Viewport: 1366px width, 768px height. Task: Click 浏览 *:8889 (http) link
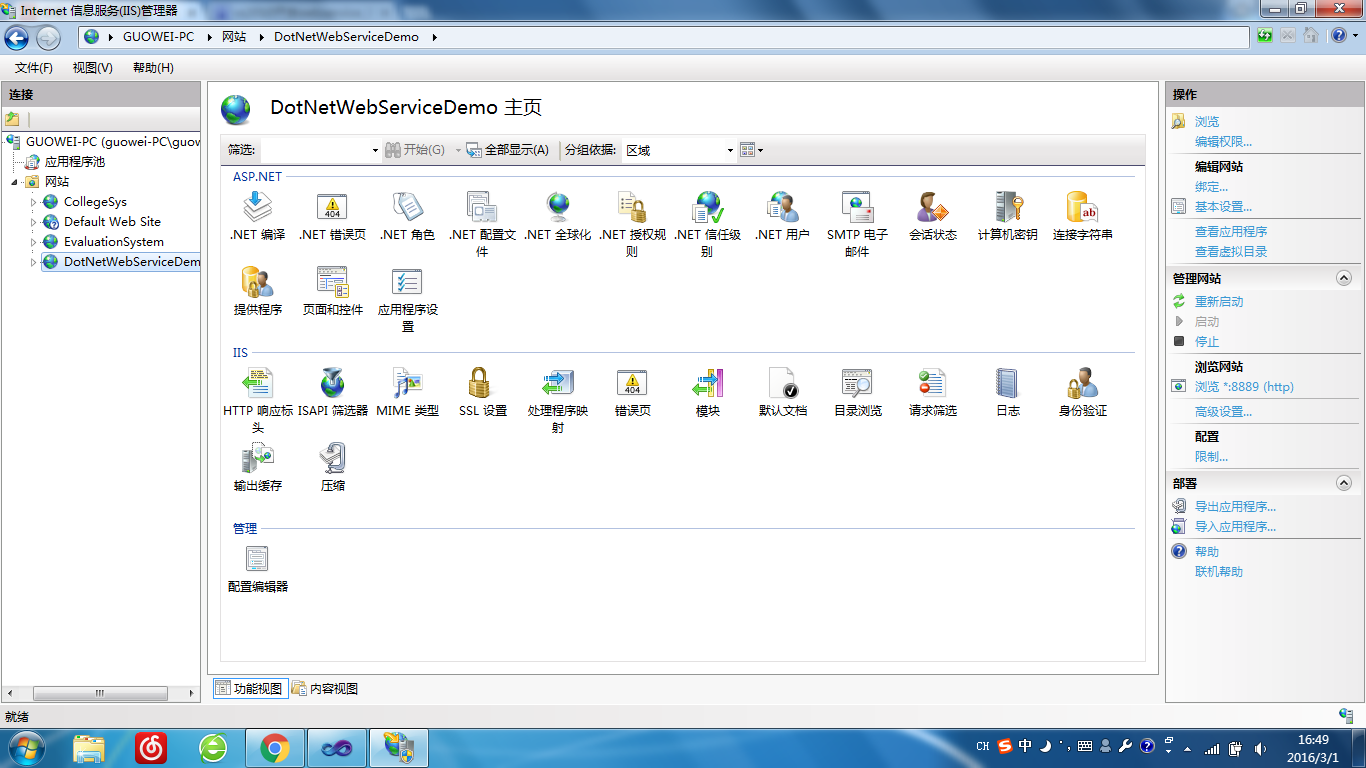[1244, 387]
